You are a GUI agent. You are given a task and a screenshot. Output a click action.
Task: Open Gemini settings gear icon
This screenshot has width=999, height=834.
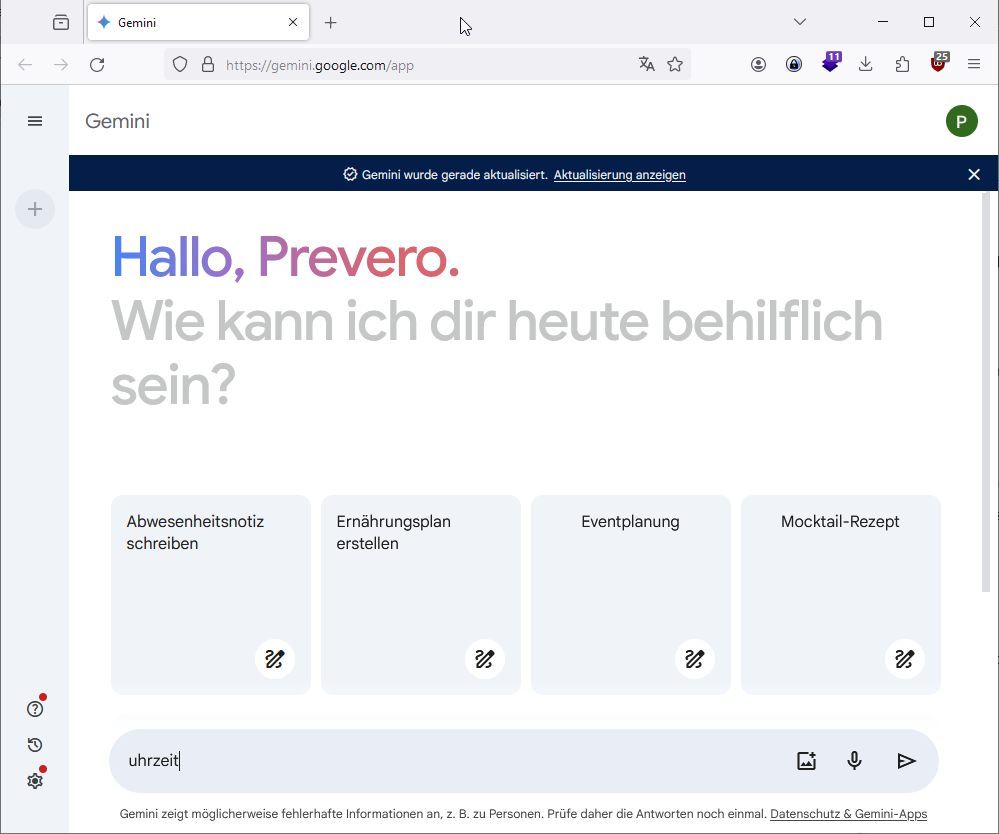35,780
